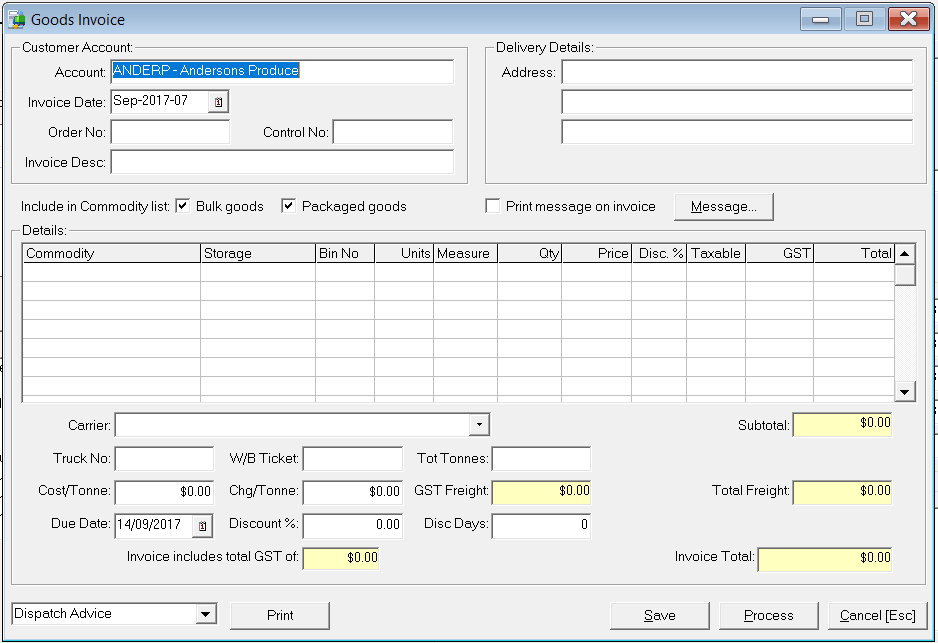Cancel the invoice with Cancel [Esc]
938x643 pixels.
coord(878,615)
